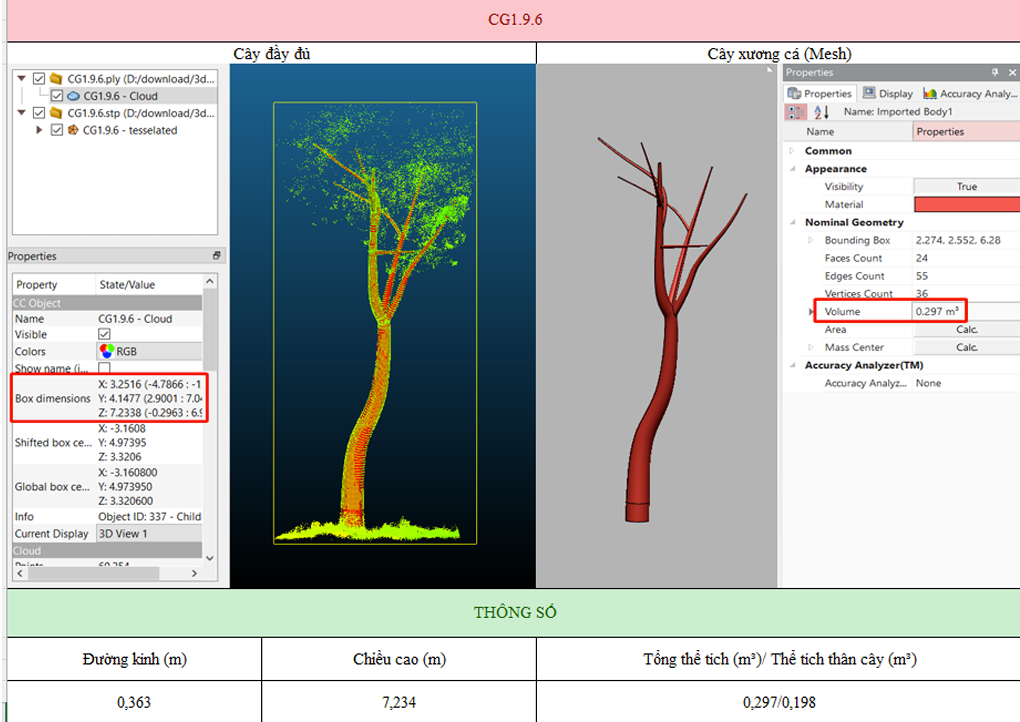Uncheck the CG1.9.6 - Cloud checkbox
This screenshot has height=722, width=1020.
pos(56,96)
